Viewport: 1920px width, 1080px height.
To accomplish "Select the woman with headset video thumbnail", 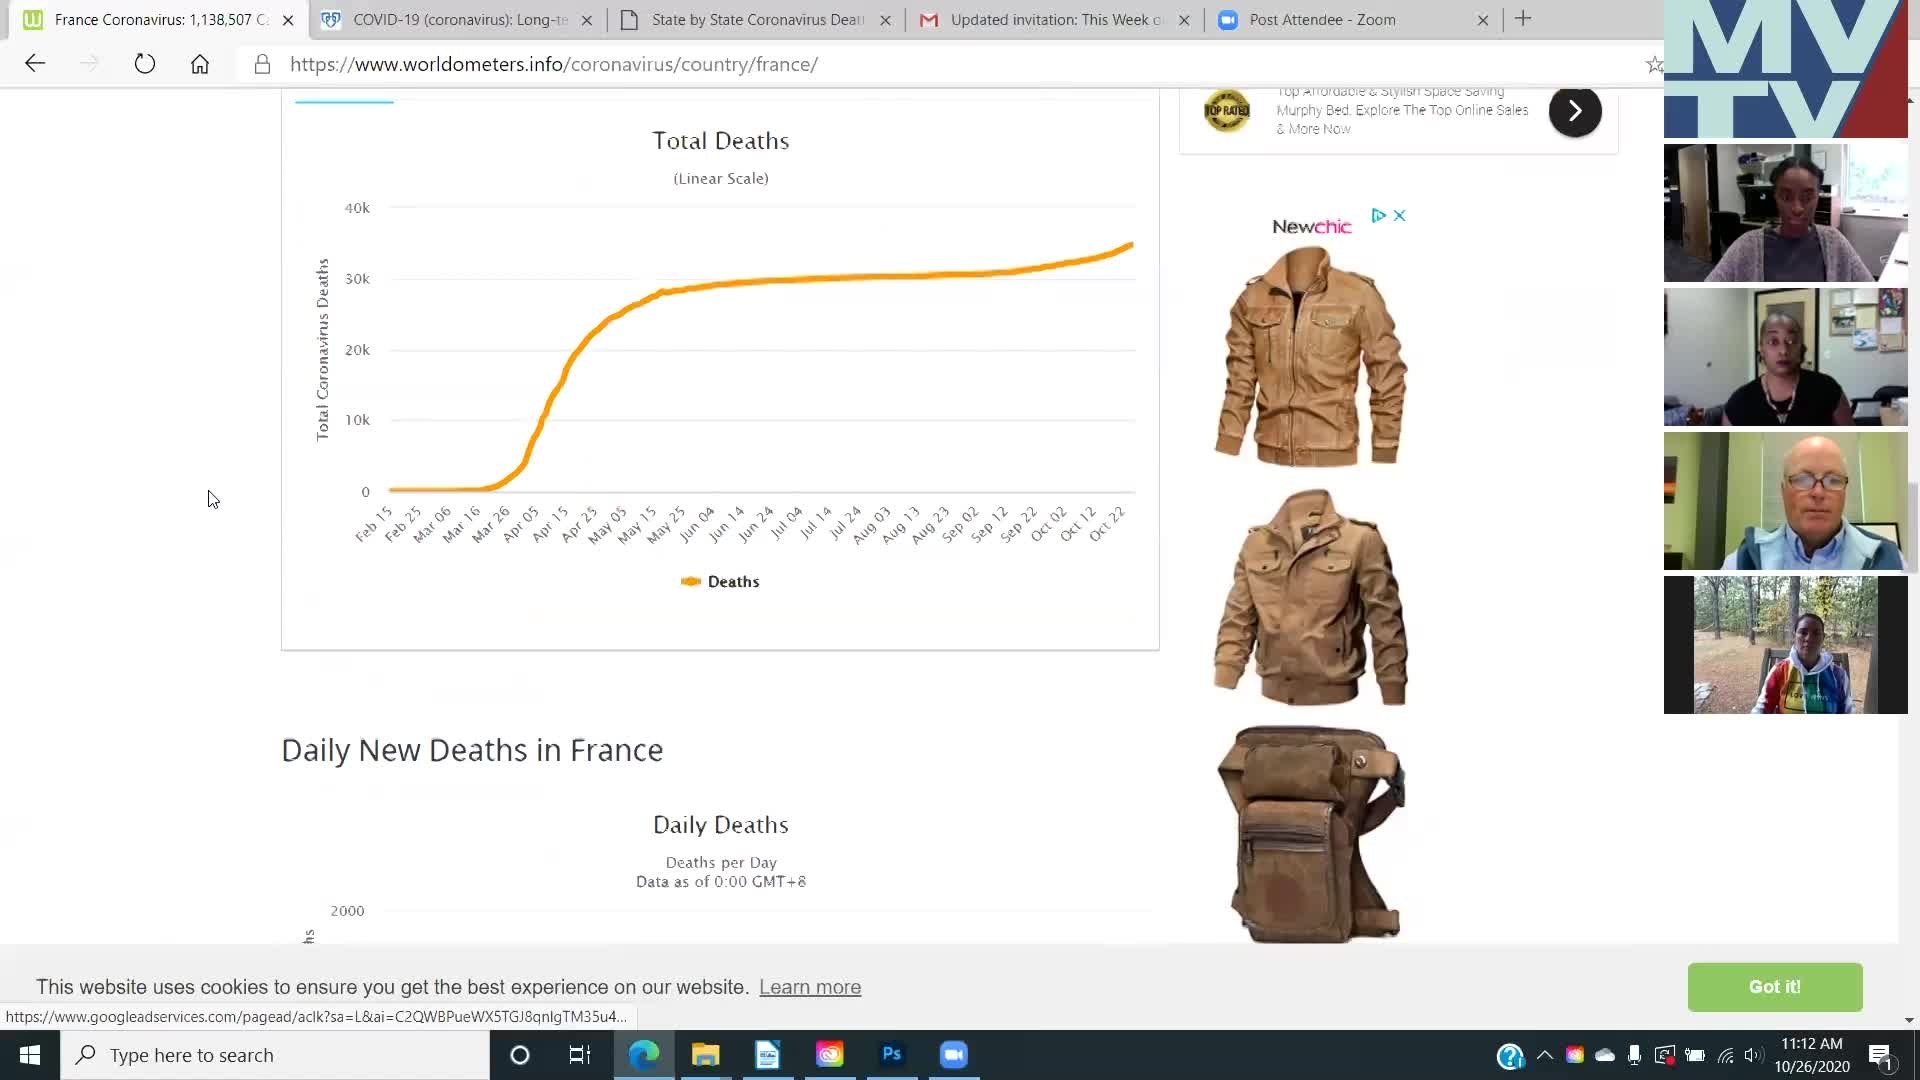I will (1786, 357).
